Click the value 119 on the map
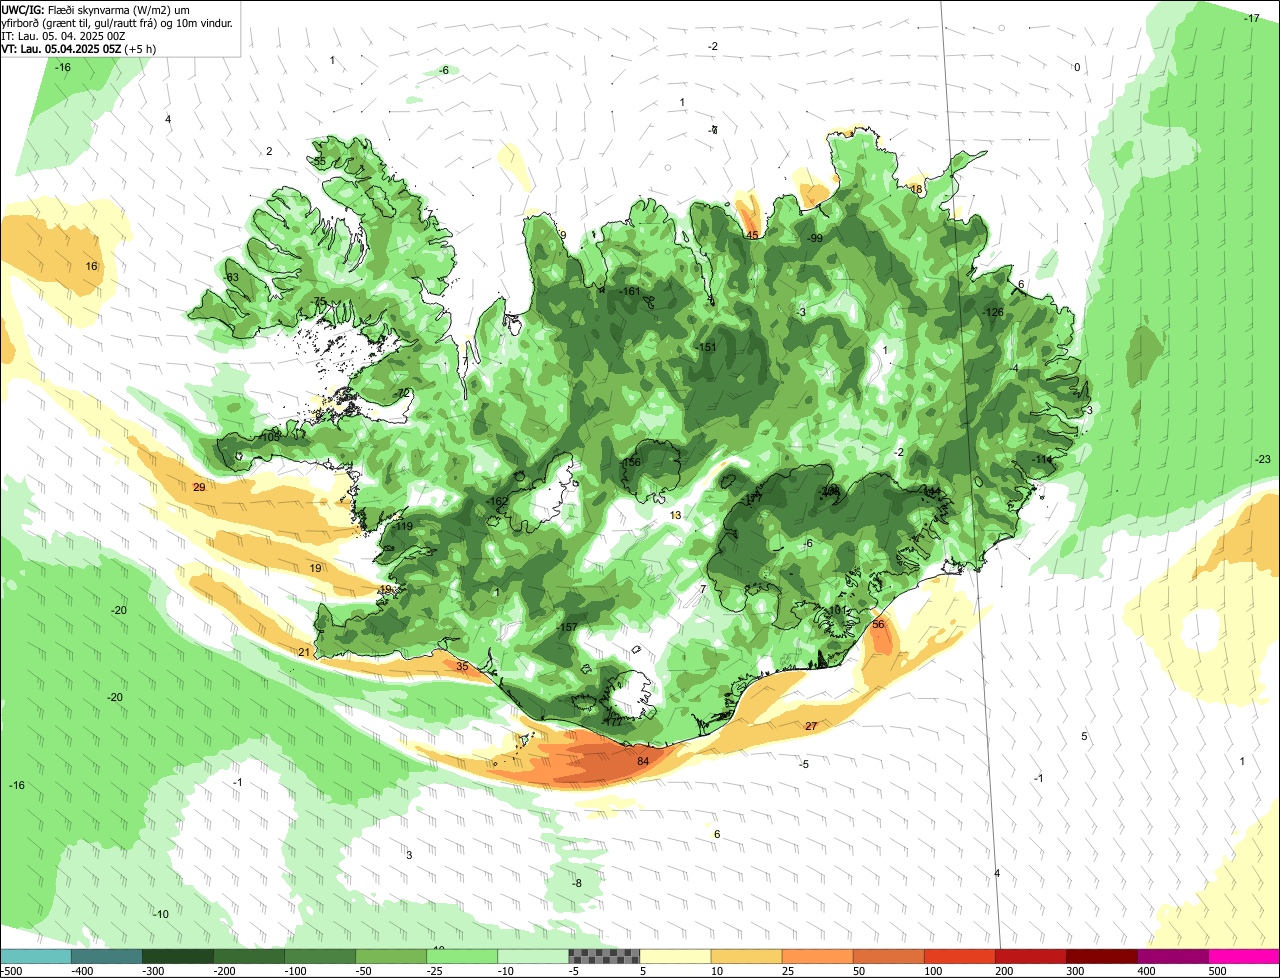The image size is (1280, 978). [x=404, y=526]
